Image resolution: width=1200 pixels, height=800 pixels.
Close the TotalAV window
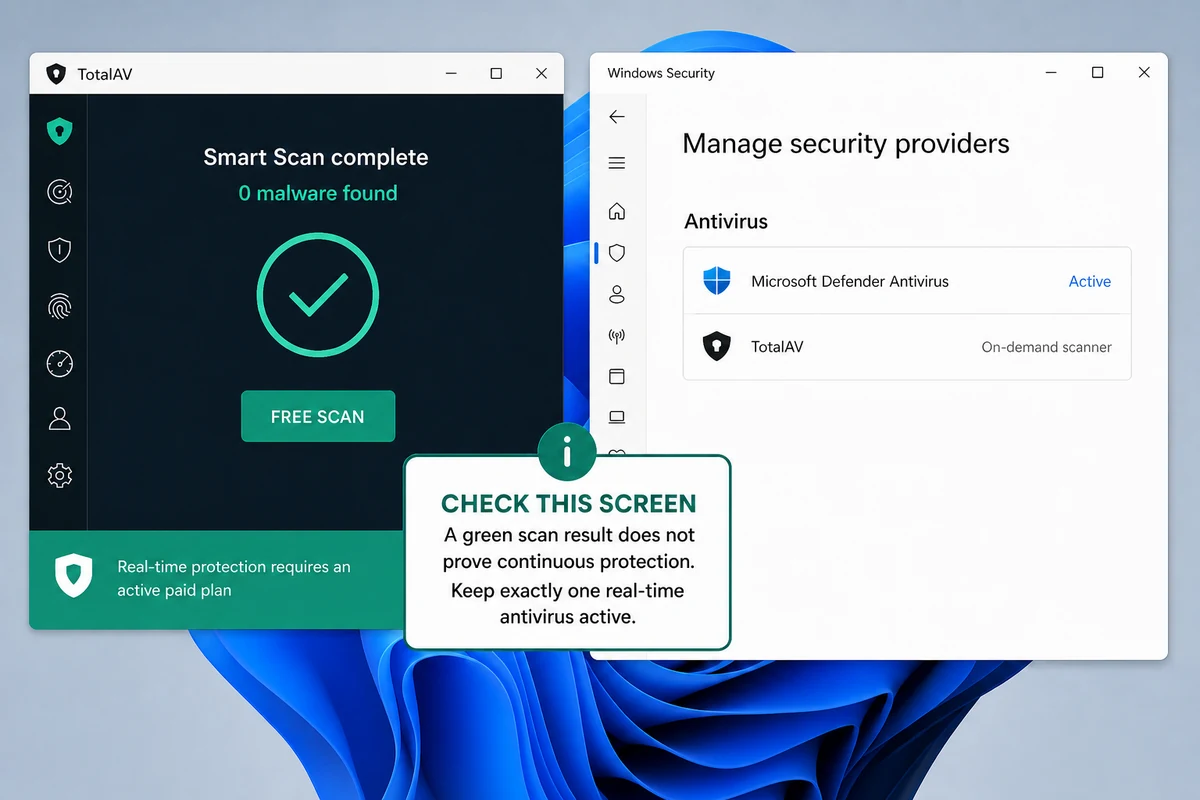[x=541, y=74]
